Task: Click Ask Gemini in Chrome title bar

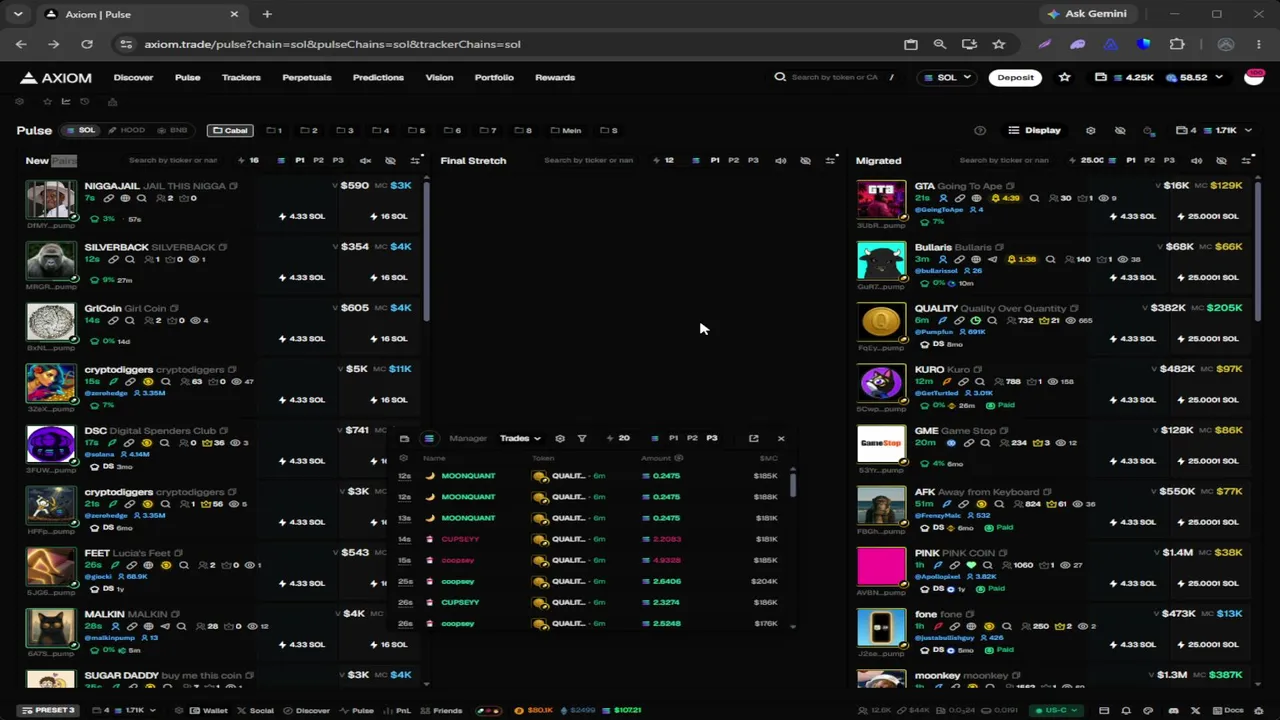Action: 1087,14
